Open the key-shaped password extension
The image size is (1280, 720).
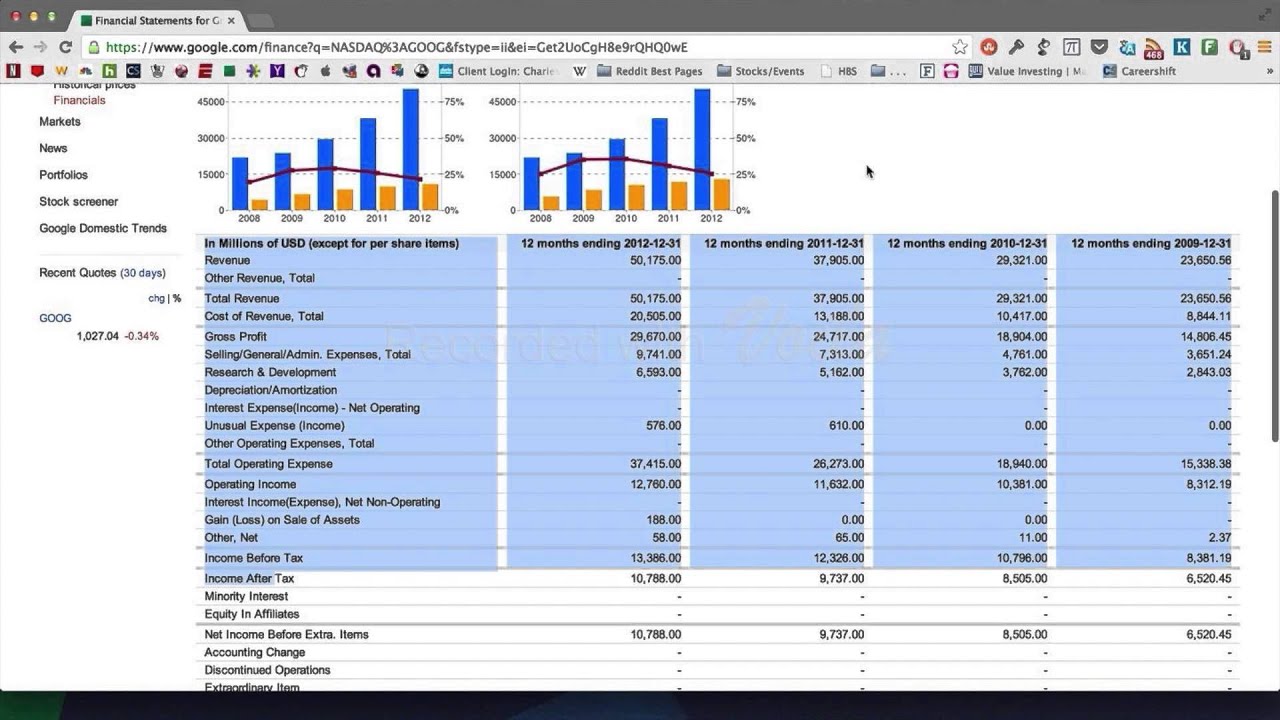pyautogui.click(x=1016, y=47)
